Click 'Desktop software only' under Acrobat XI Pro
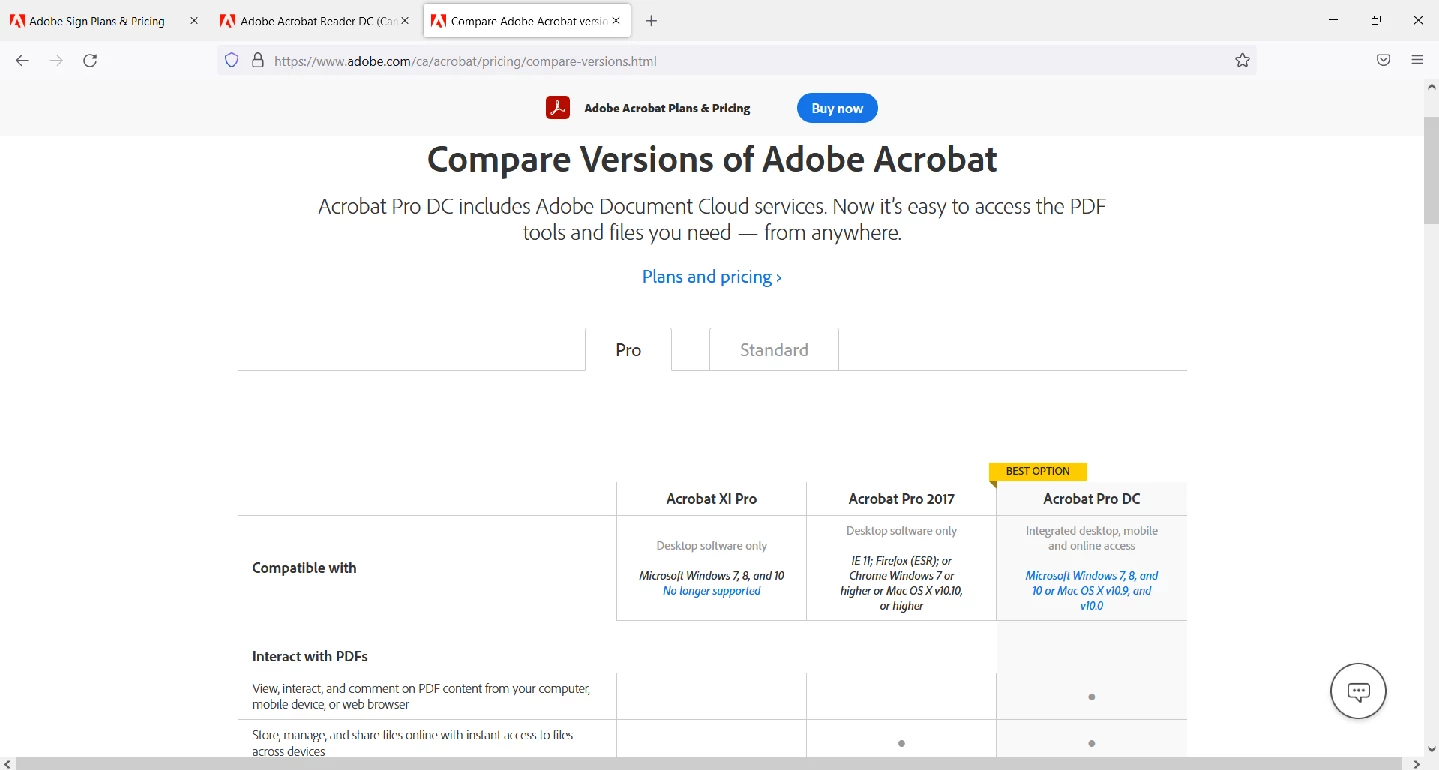The image size is (1439, 770). pyautogui.click(x=711, y=546)
